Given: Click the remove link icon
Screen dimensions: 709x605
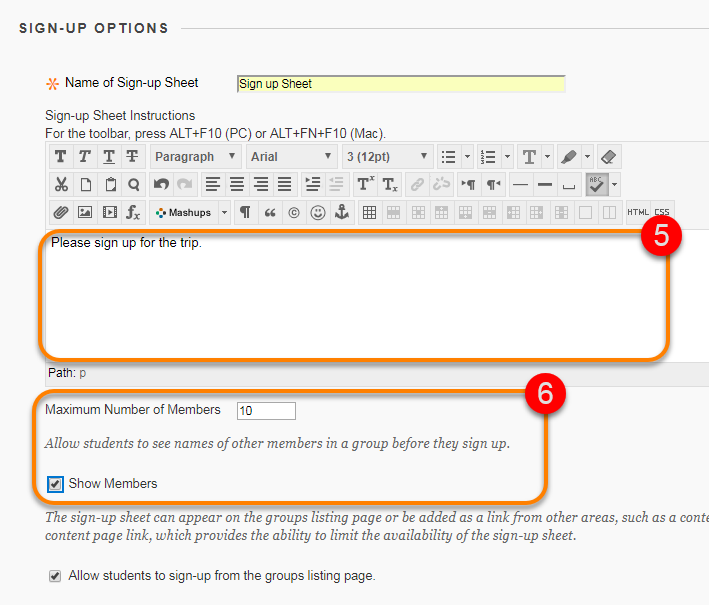Looking at the screenshot, I should pyautogui.click(x=441, y=184).
